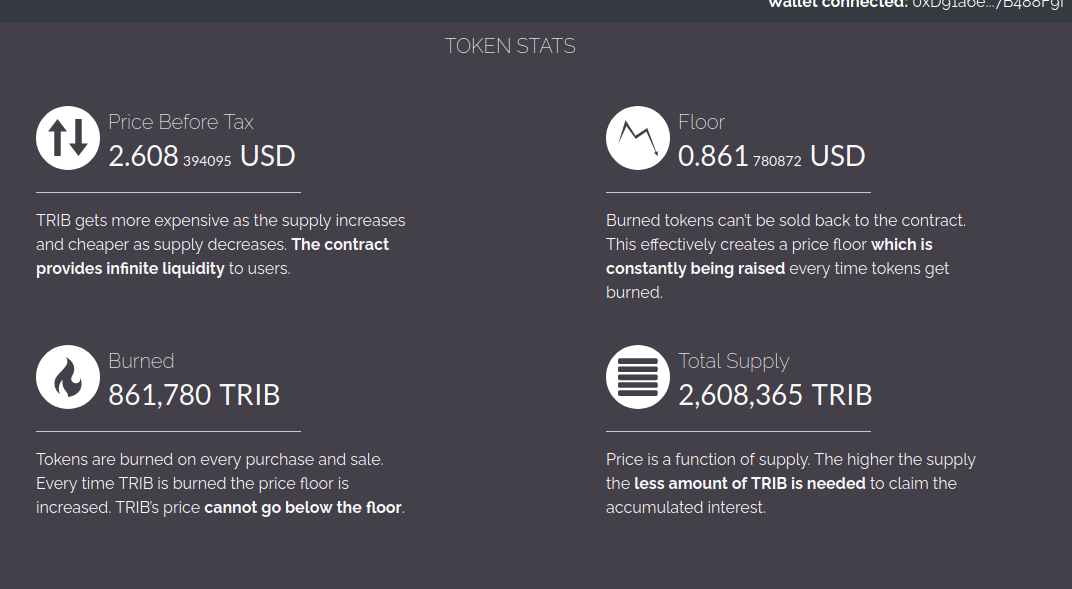Click the Burned label
The image size is (1072, 589).
[x=141, y=361]
